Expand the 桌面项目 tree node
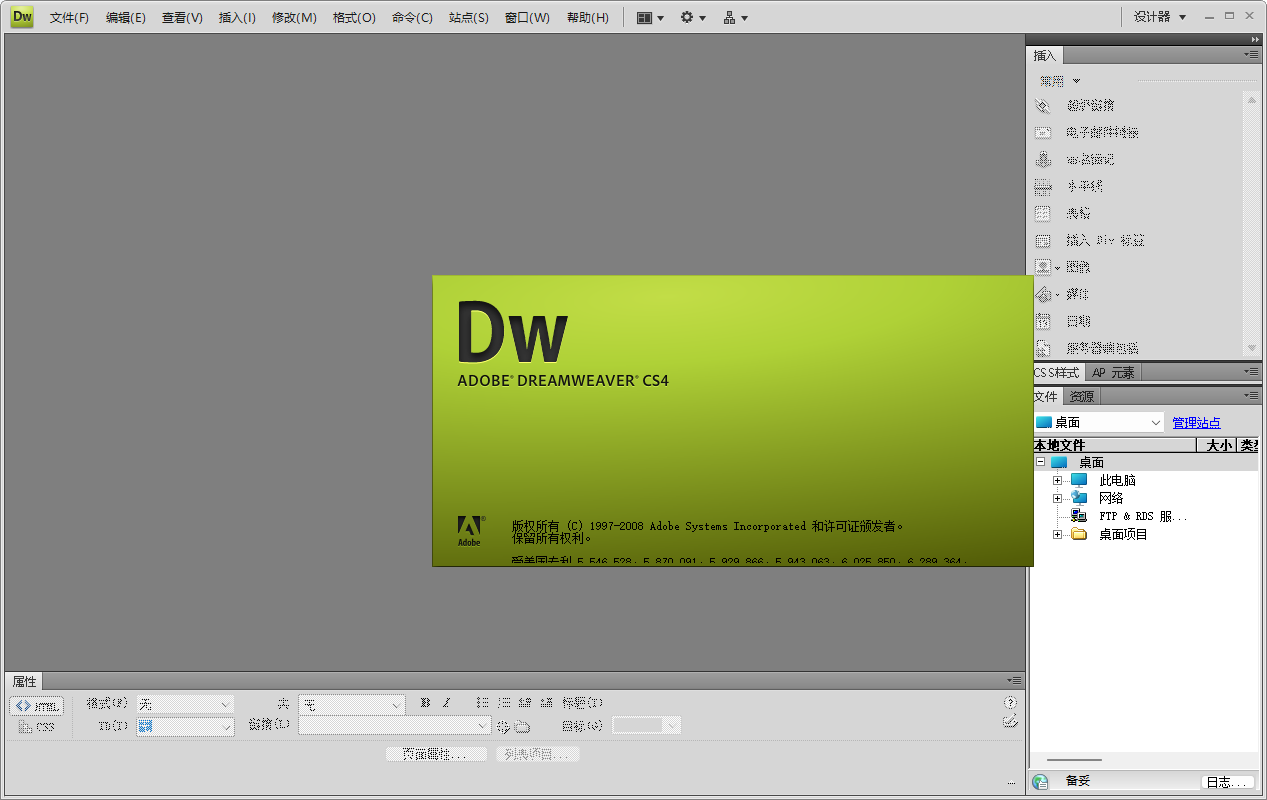The height and width of the screenshot is (800, 1267). [1057, 535]
